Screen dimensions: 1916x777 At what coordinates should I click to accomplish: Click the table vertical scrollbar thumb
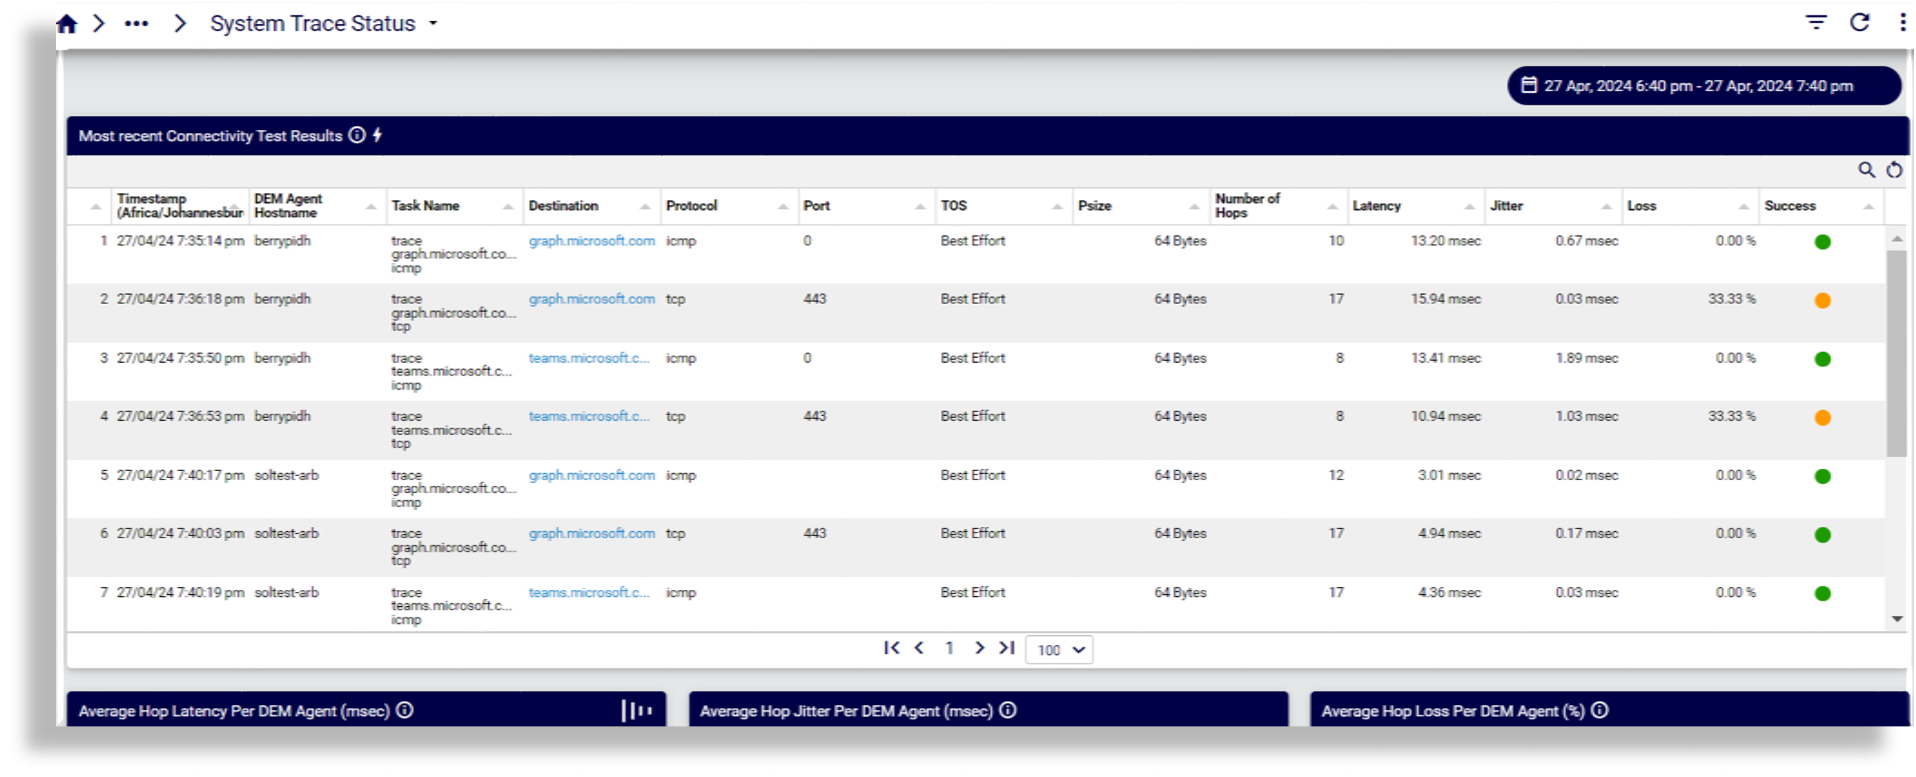tap(1896, 353)
